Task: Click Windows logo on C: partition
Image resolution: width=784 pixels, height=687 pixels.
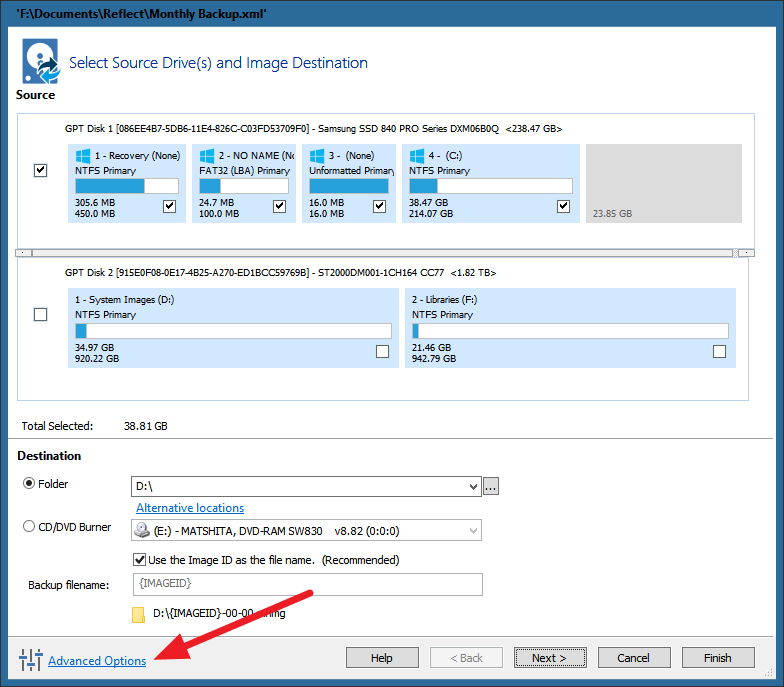Action: 417,156
